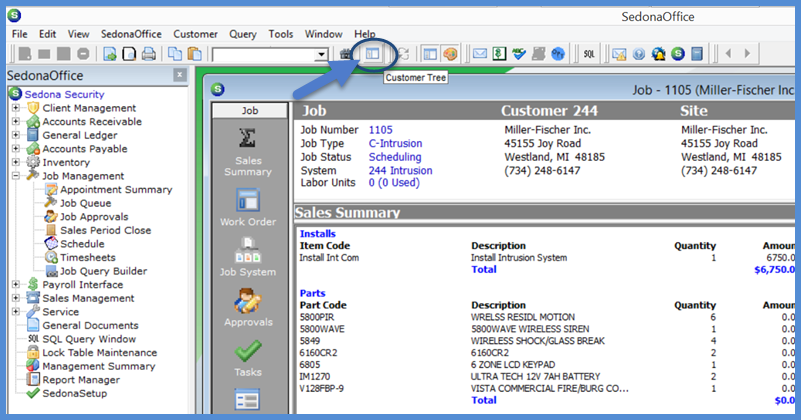Image resolution: width=801 pixels, height=420 pixels.
Task: Click the 244 Intrusion system link
Action: (400, 171)
